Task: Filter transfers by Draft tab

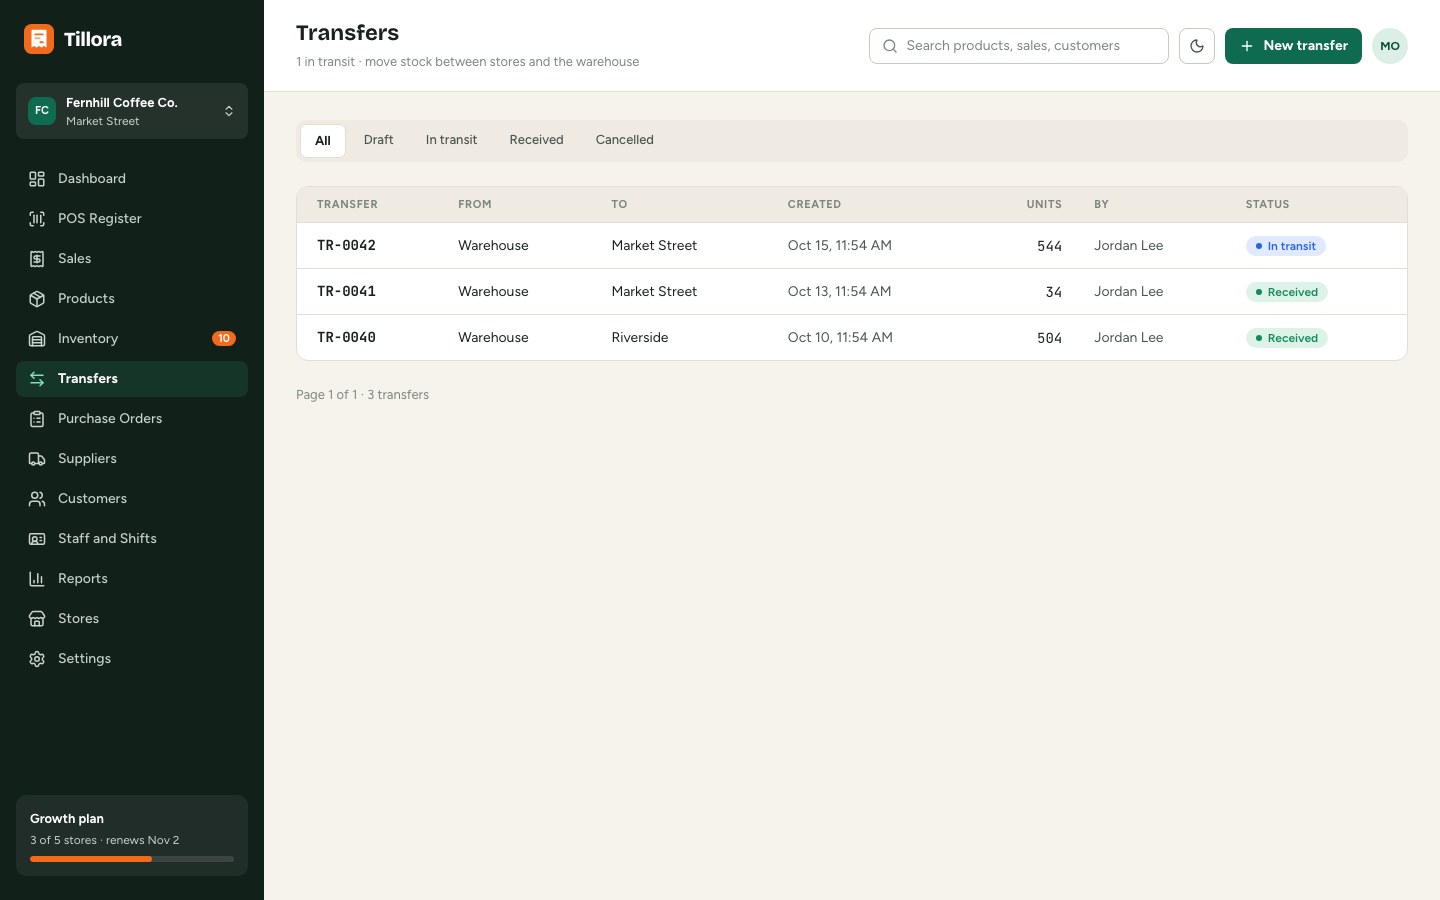Action: point(379,140)
